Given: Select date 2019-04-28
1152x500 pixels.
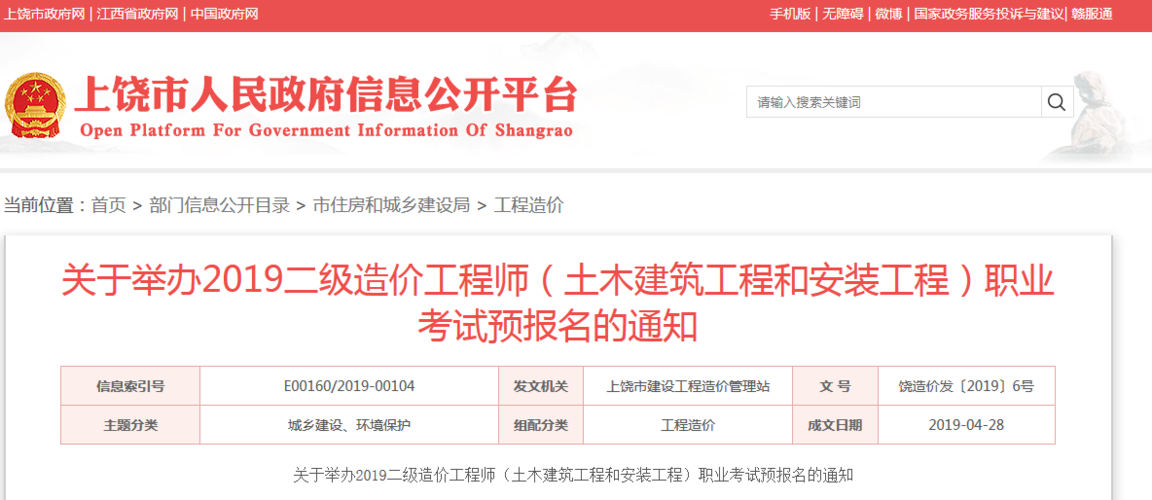Looking at the screenshot, I should pyautogui.click(x=966, y=425).
